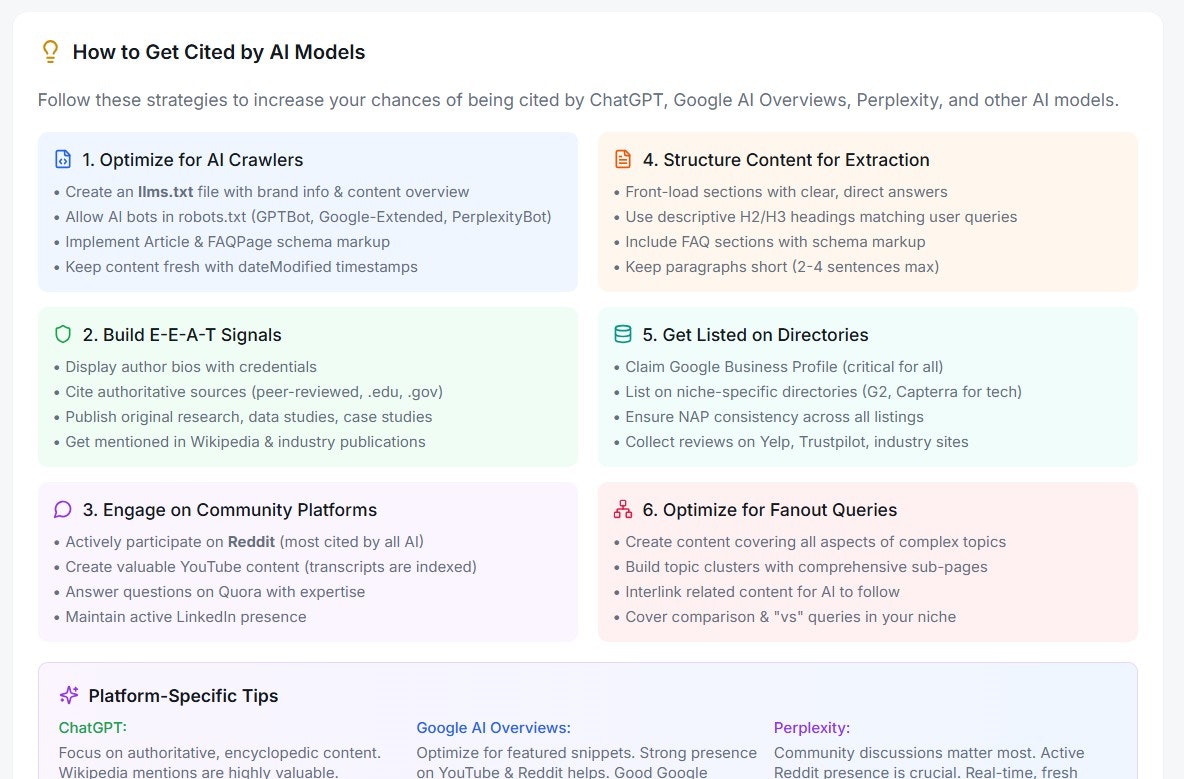Click the network tree icon for Fanout Queries
The height and width of the screenshot is (779, 1184).
[x=622, y=510]
